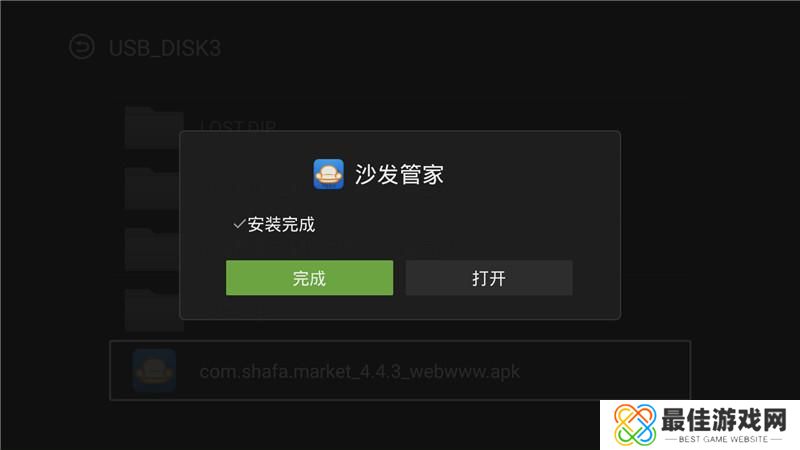Click the circular back arrow icon
800x450 pixels.
[x=82, y=47]
